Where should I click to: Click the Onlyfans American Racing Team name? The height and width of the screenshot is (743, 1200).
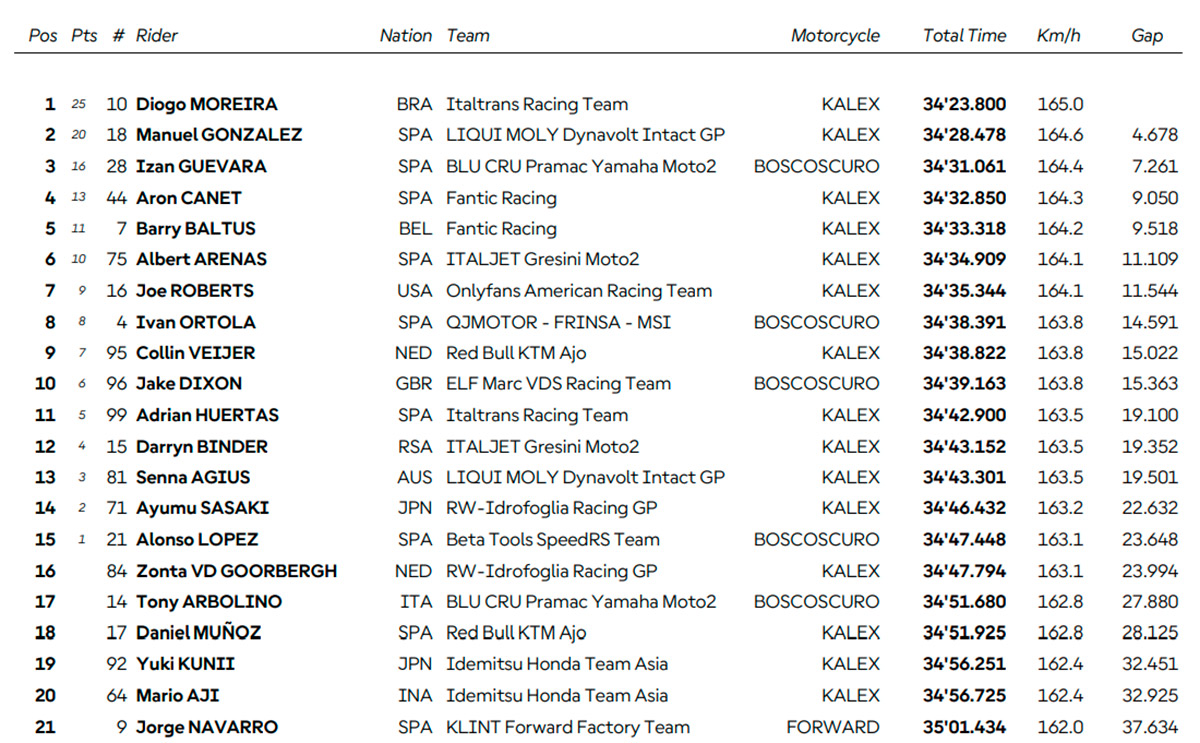[x=579, y=291]
